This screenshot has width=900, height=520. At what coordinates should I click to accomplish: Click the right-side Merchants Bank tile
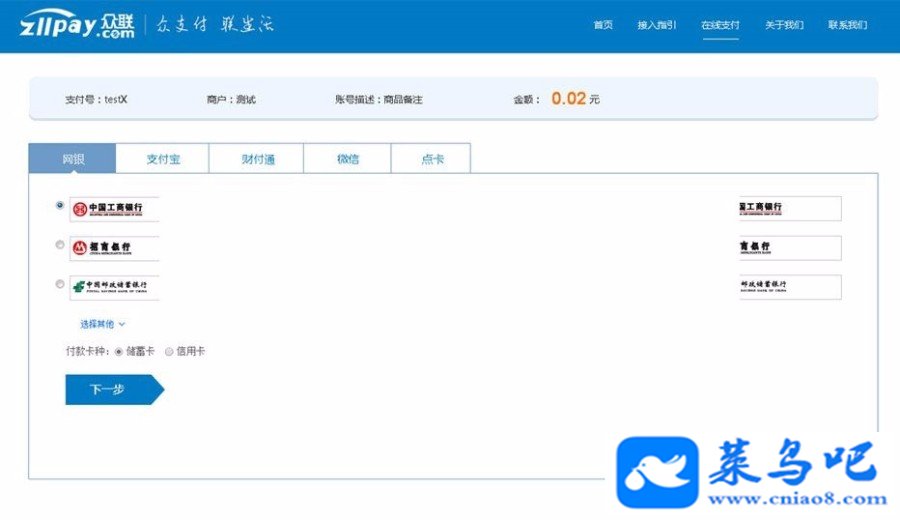[x=790, y=247]
